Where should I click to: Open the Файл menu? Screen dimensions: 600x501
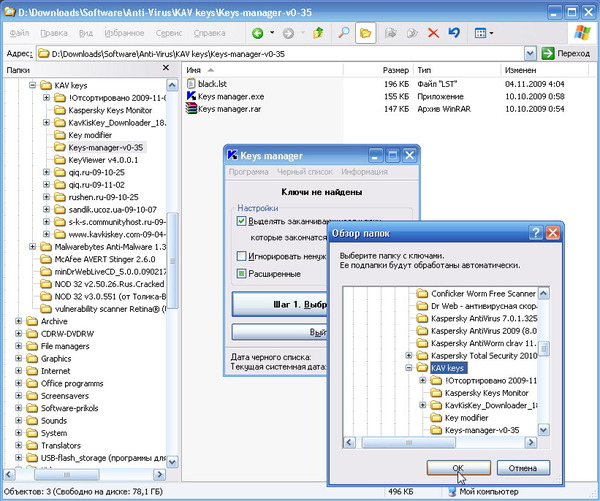(x=19, y=33)
